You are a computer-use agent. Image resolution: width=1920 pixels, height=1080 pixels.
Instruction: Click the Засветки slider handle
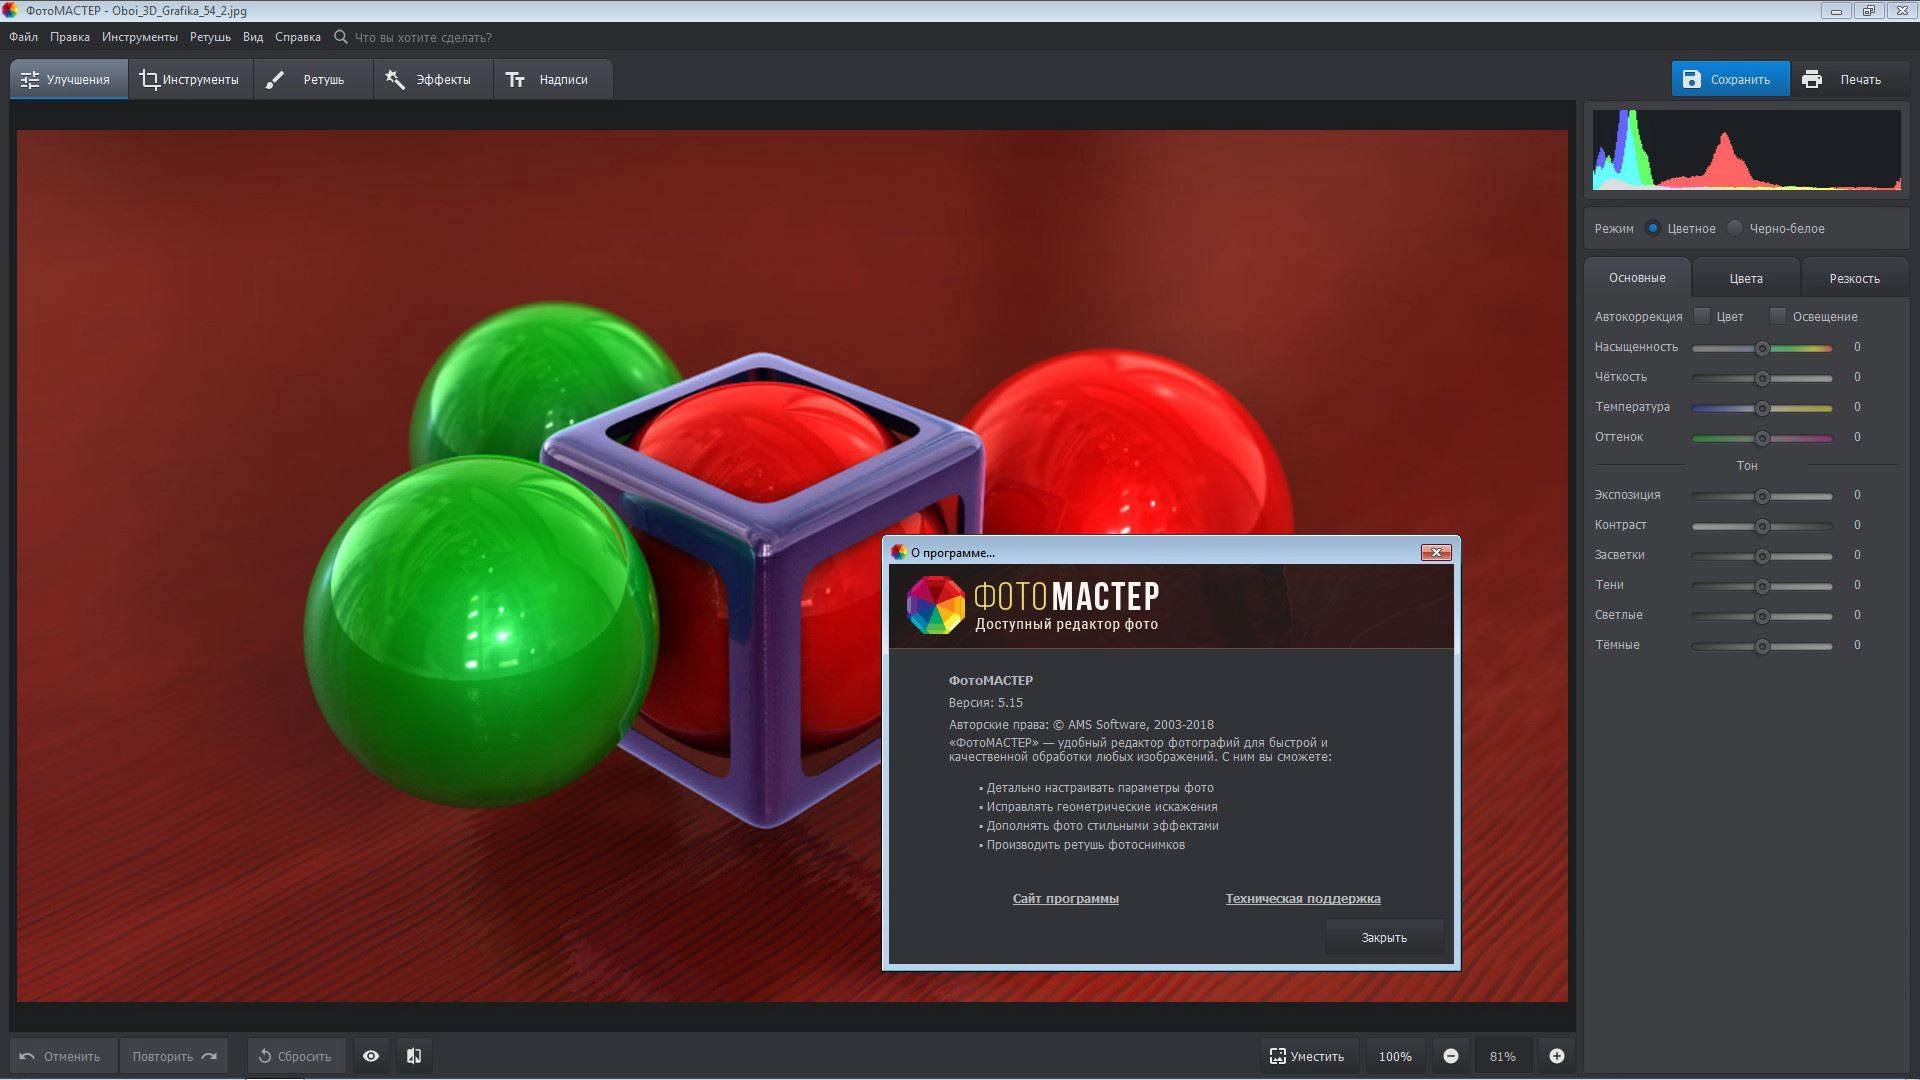[1763, 556]
